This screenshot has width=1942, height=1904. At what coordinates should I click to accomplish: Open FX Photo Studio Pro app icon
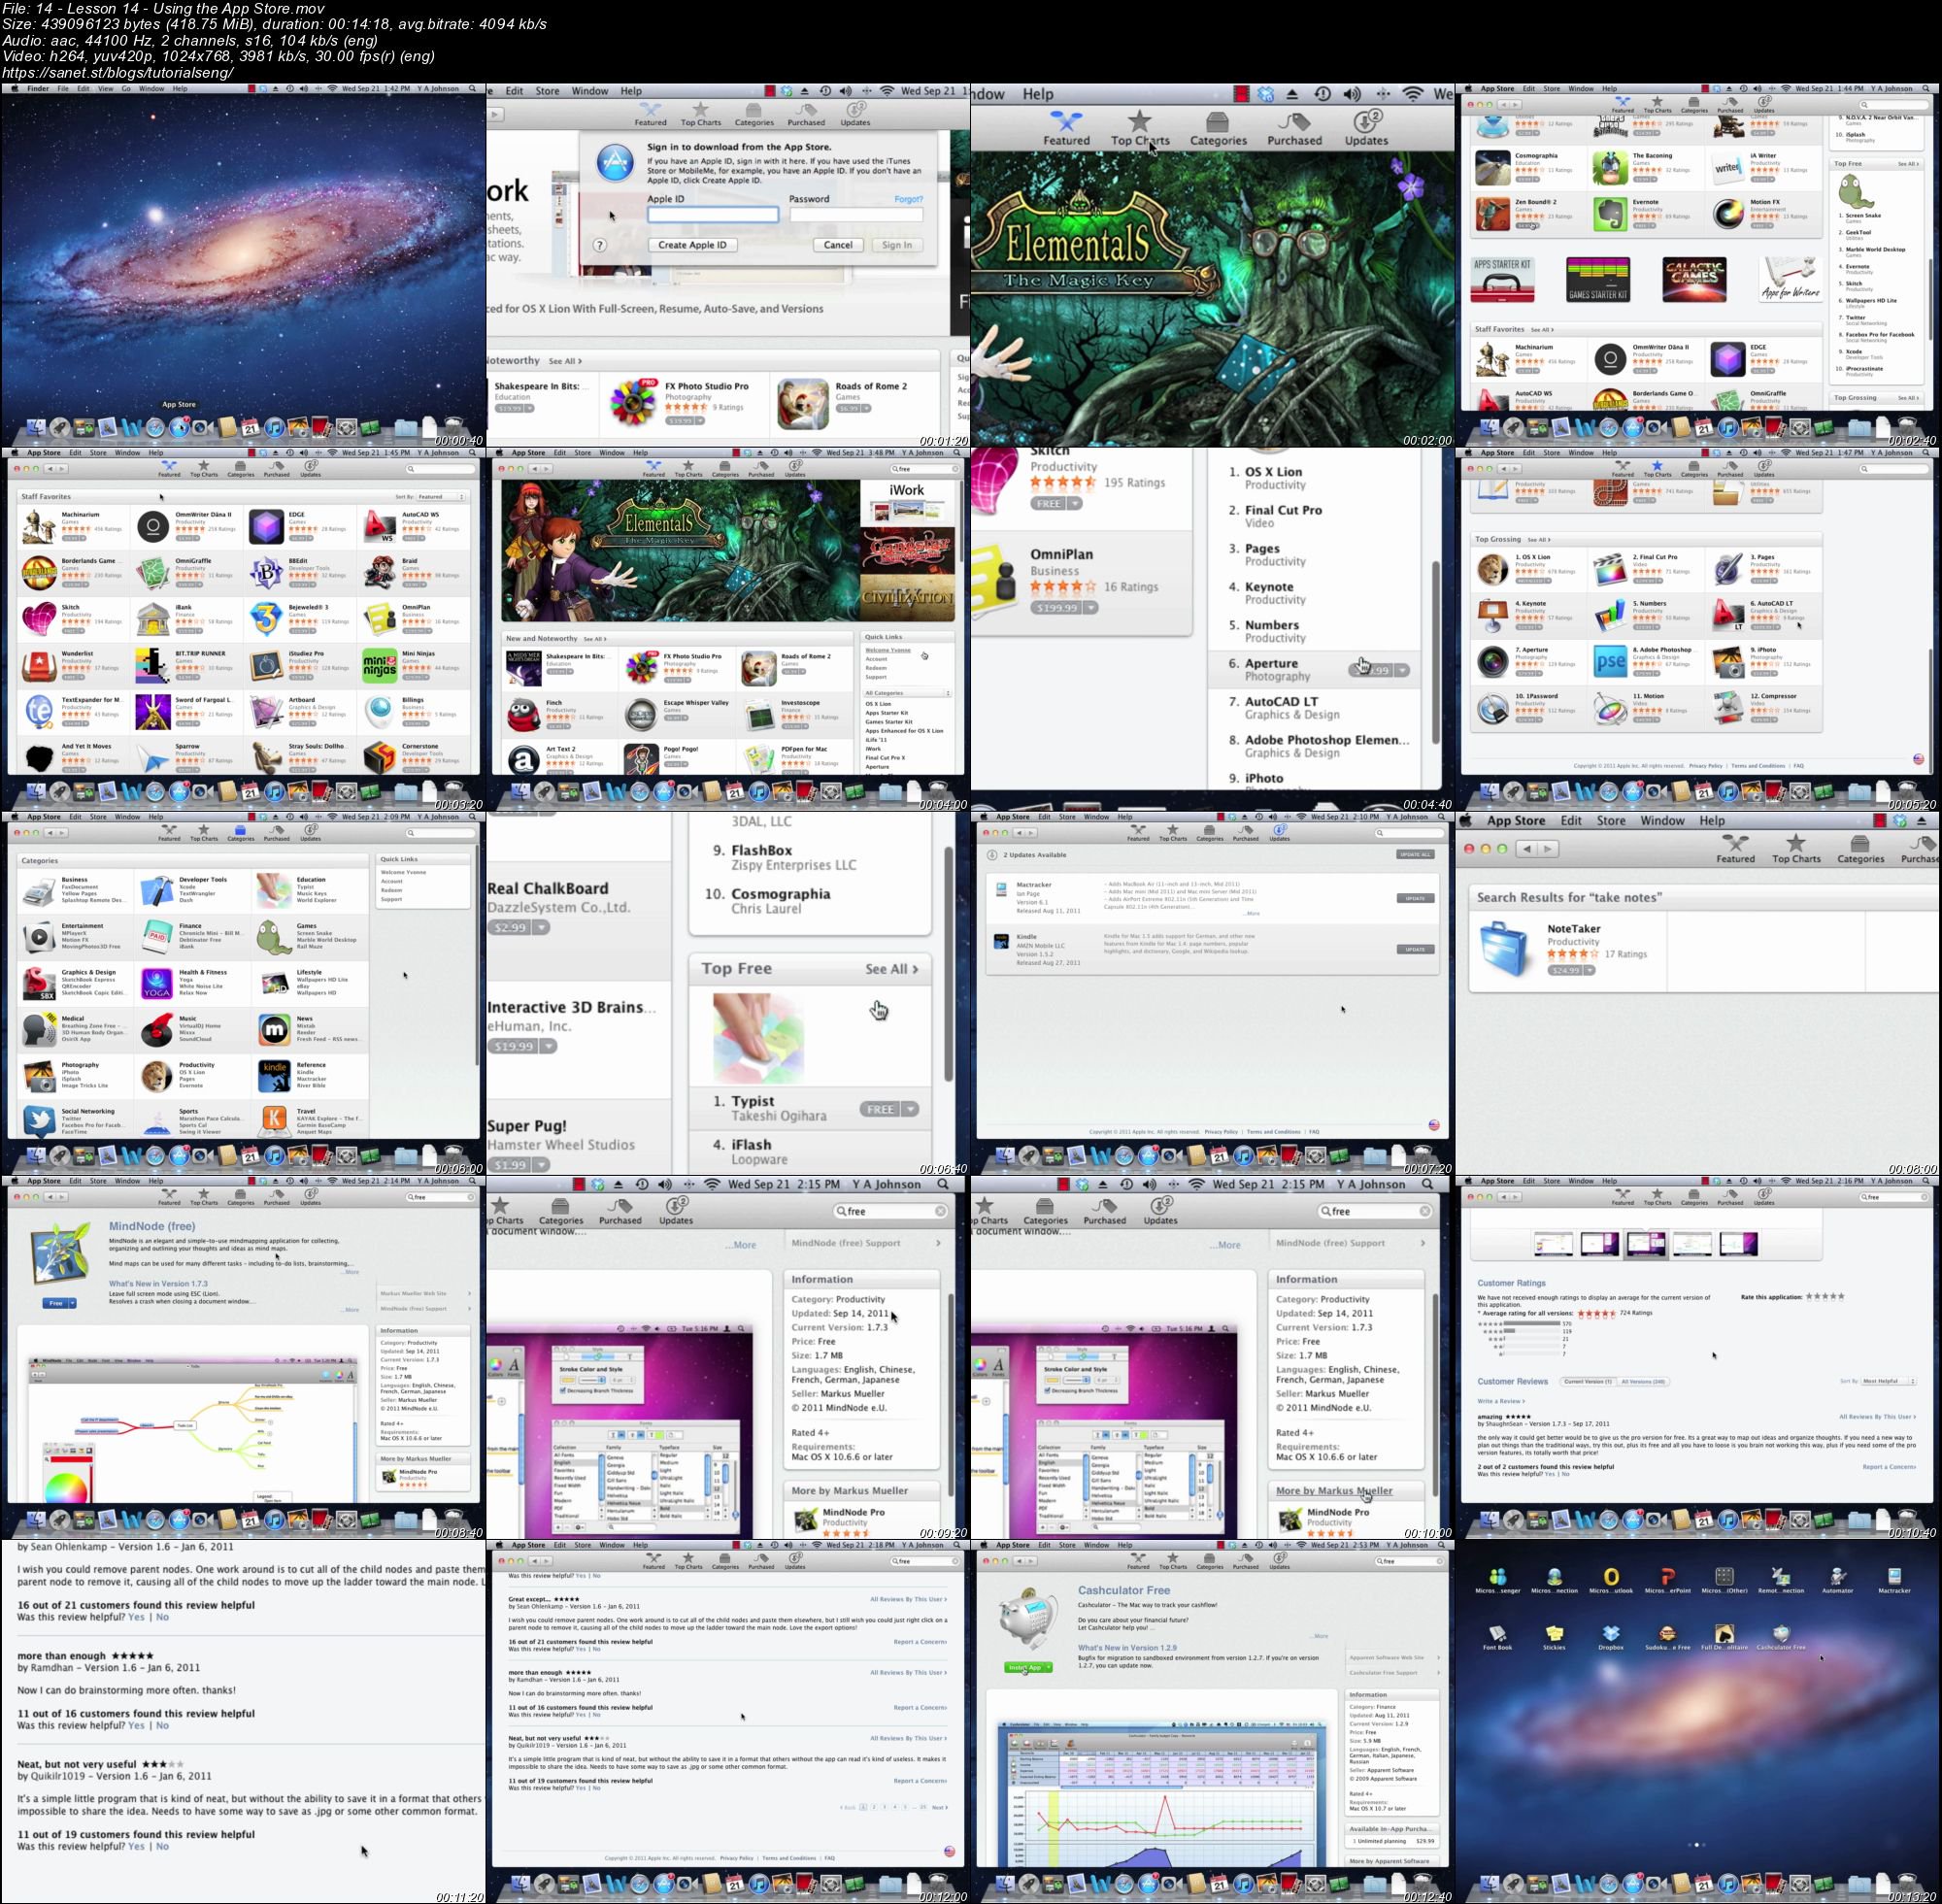click(633, 402)
